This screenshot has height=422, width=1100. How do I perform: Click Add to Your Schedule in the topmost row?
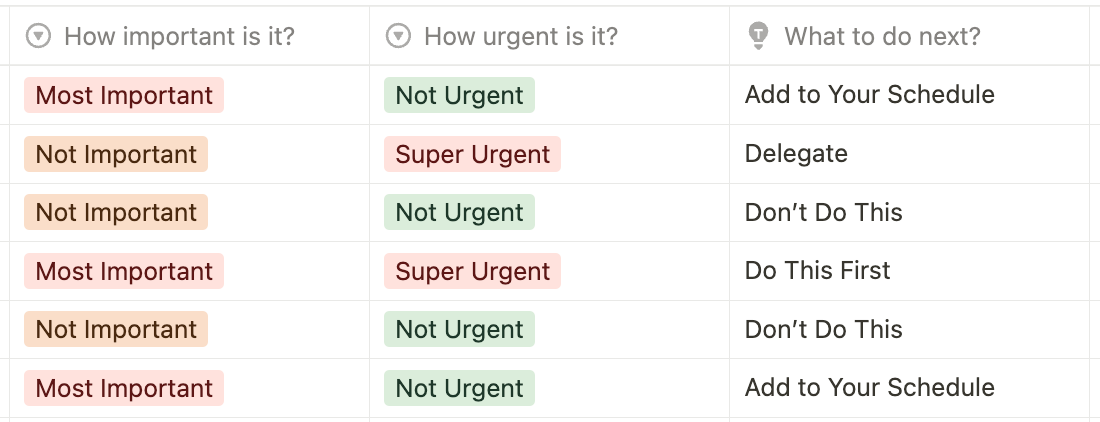coord(869,95)
